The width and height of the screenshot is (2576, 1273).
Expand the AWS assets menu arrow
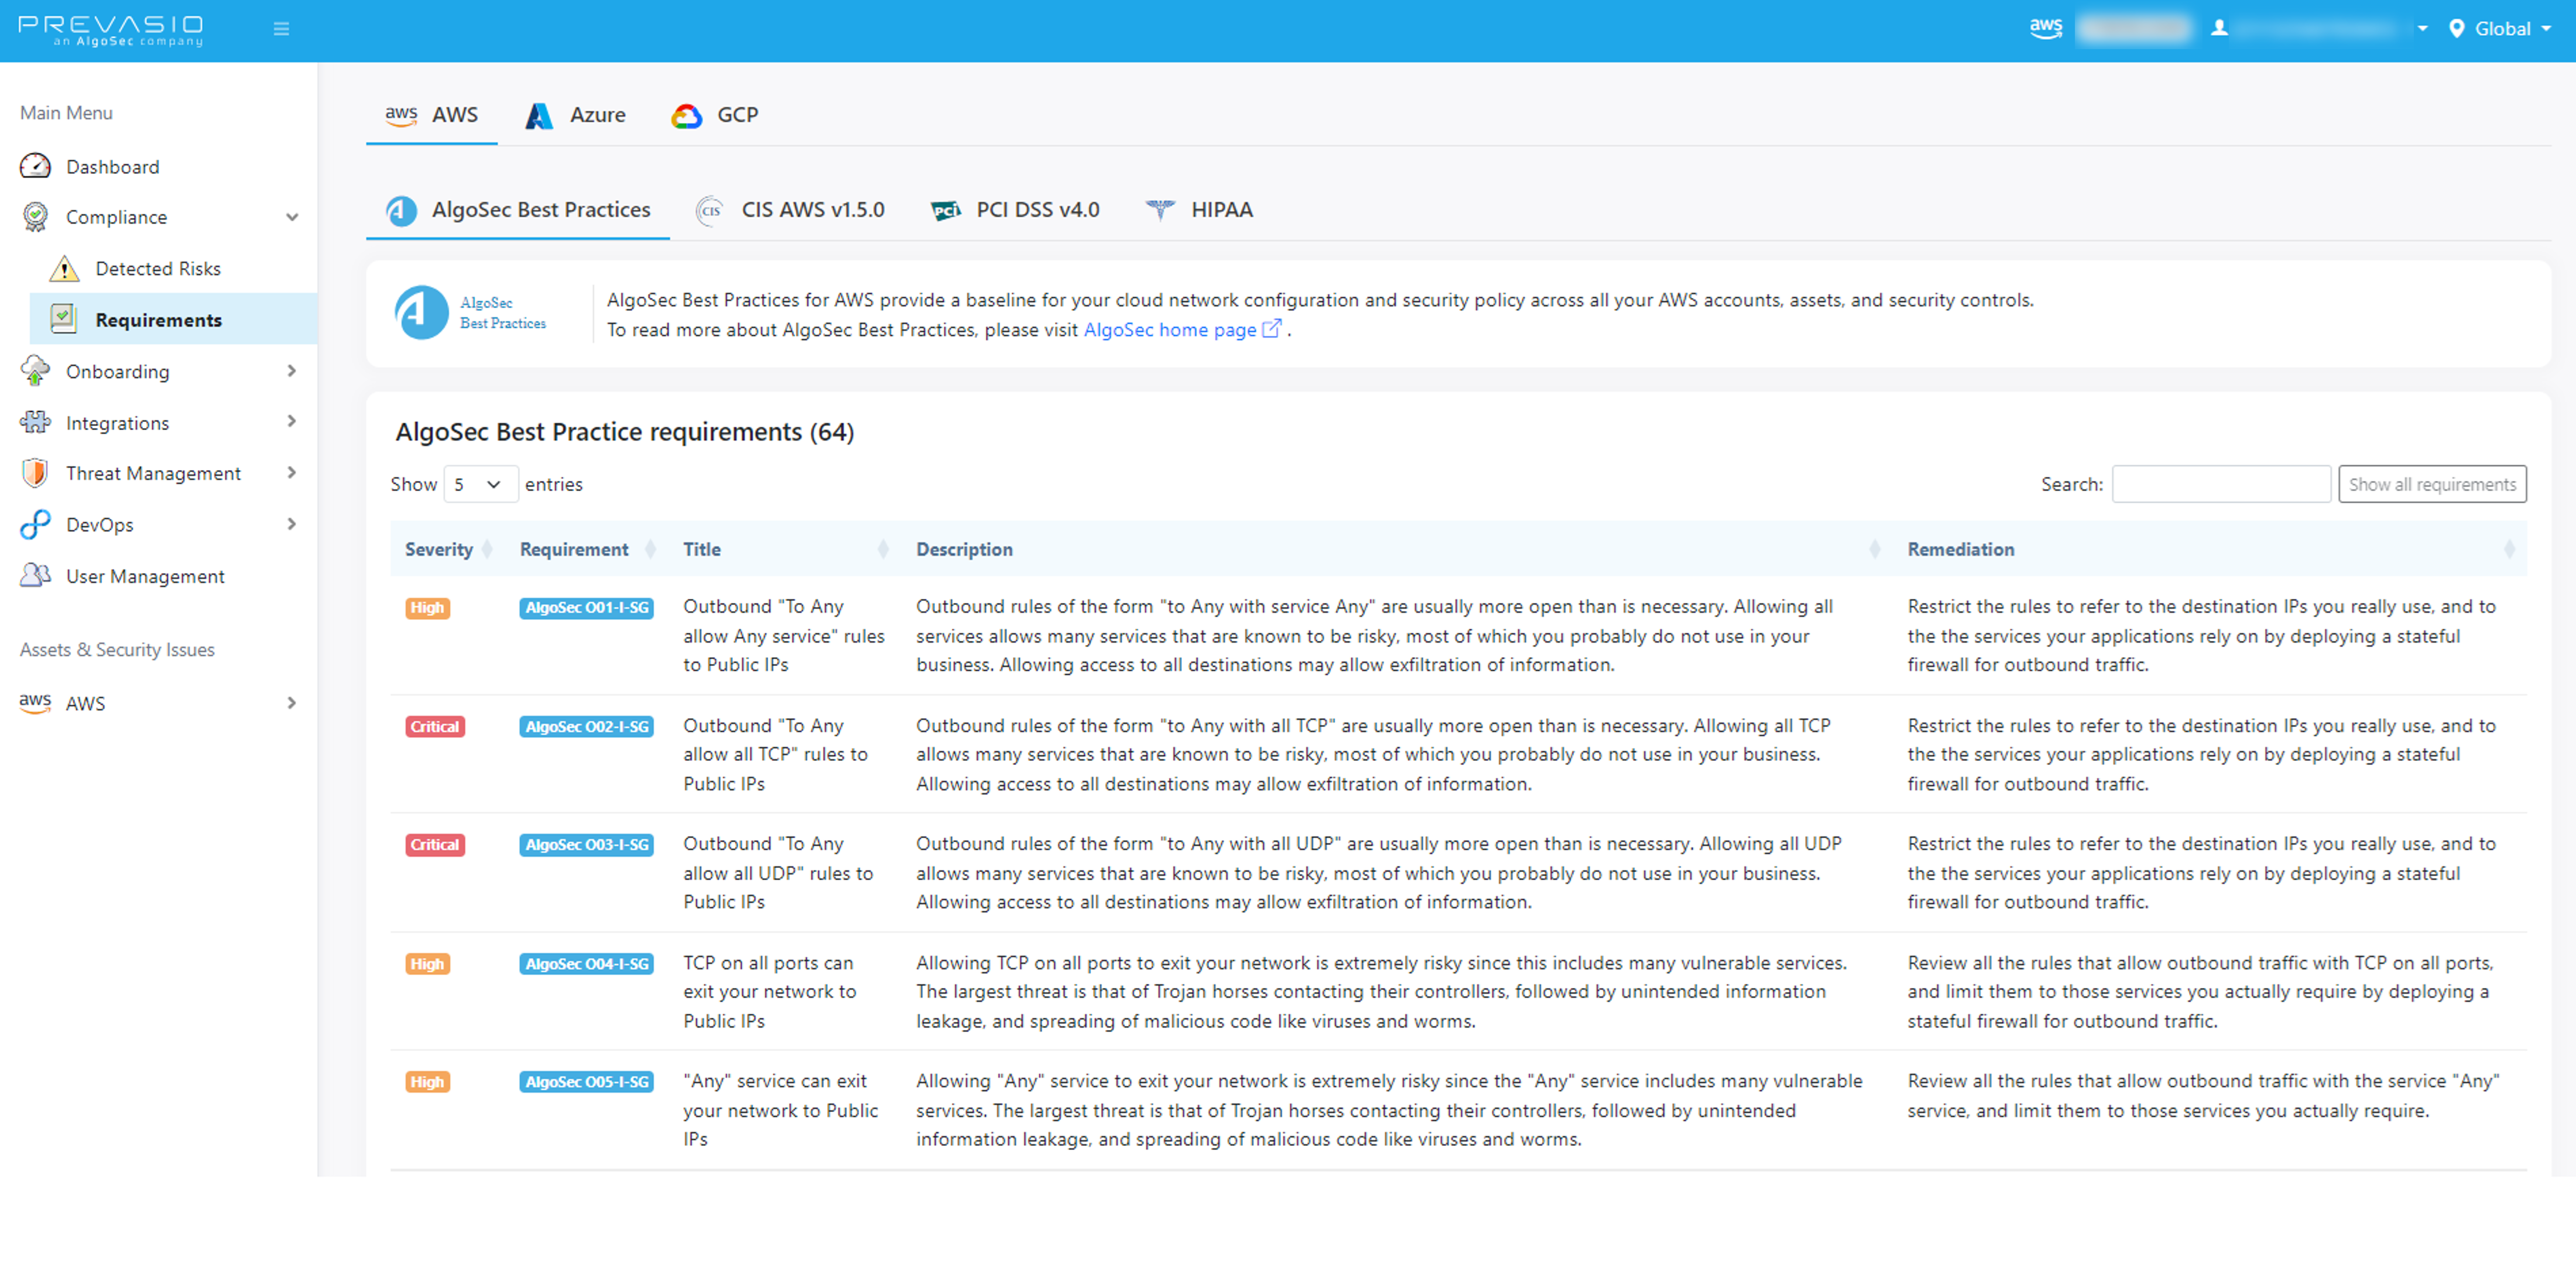point(292,703)
